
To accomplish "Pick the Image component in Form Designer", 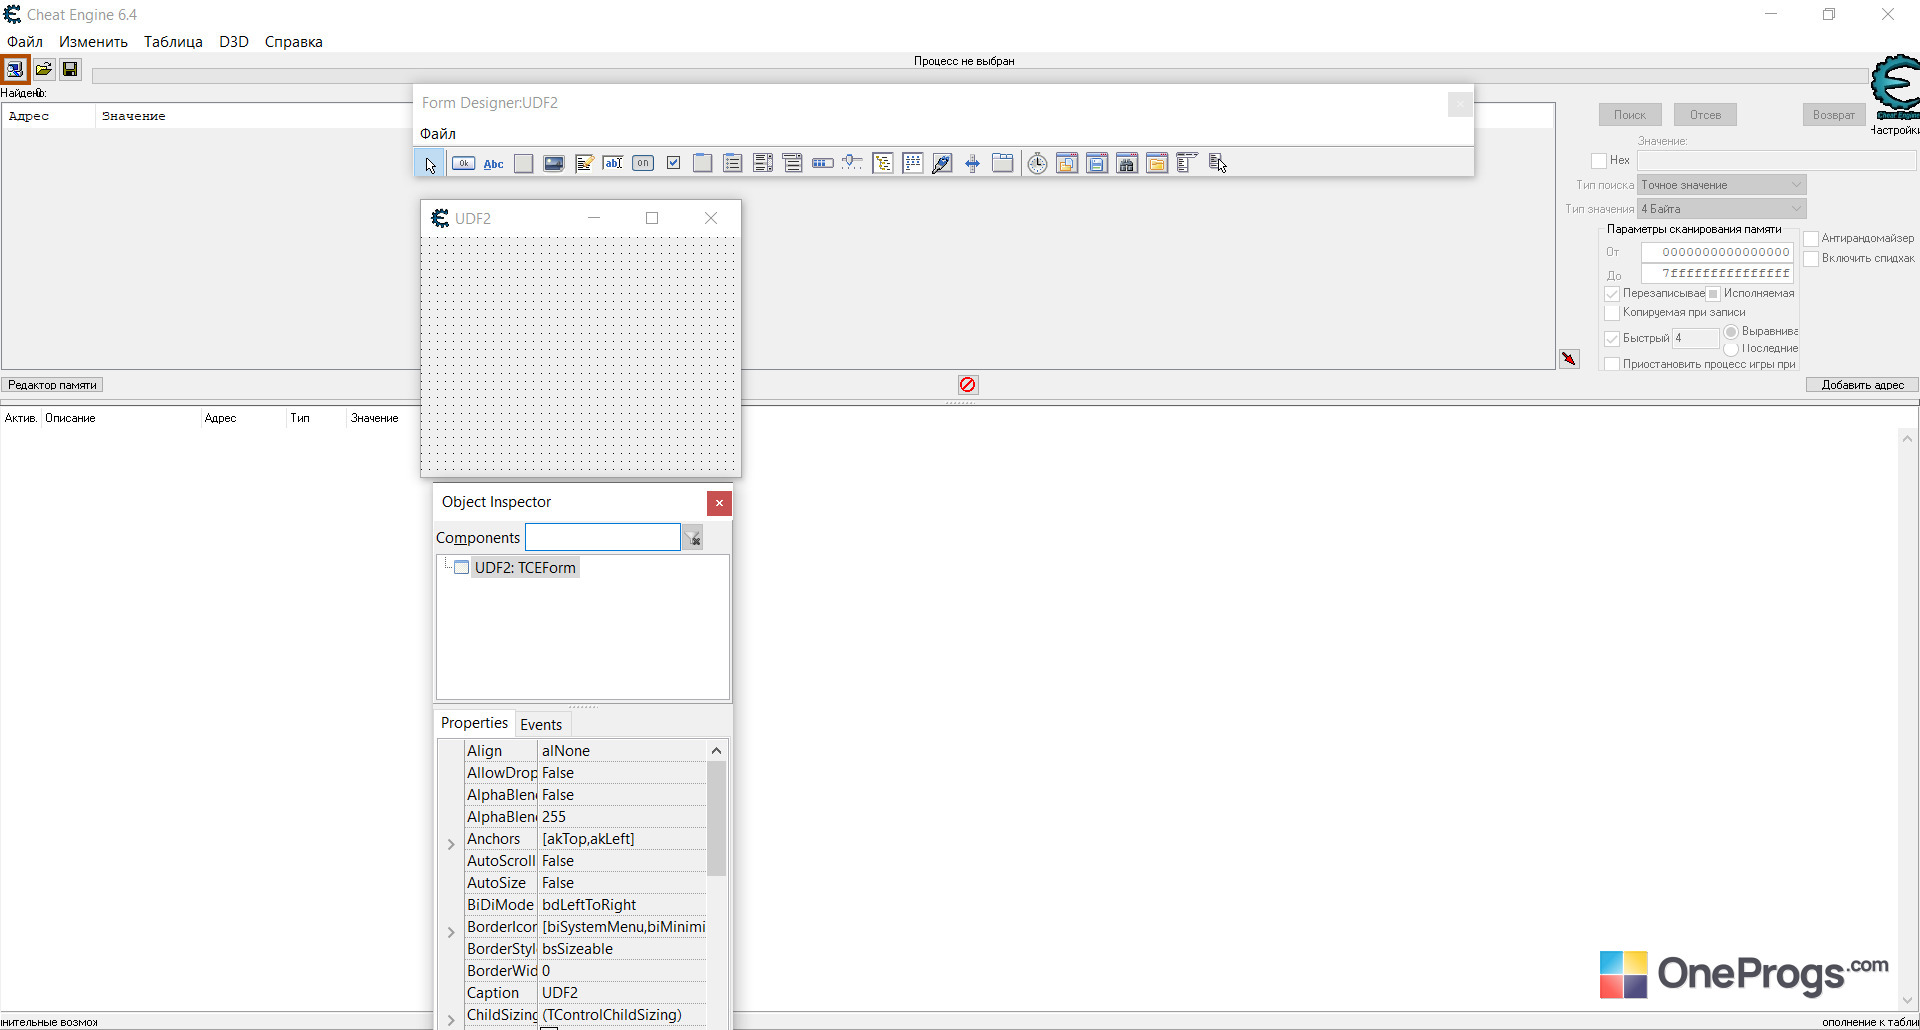I will (x=553, y=164).
